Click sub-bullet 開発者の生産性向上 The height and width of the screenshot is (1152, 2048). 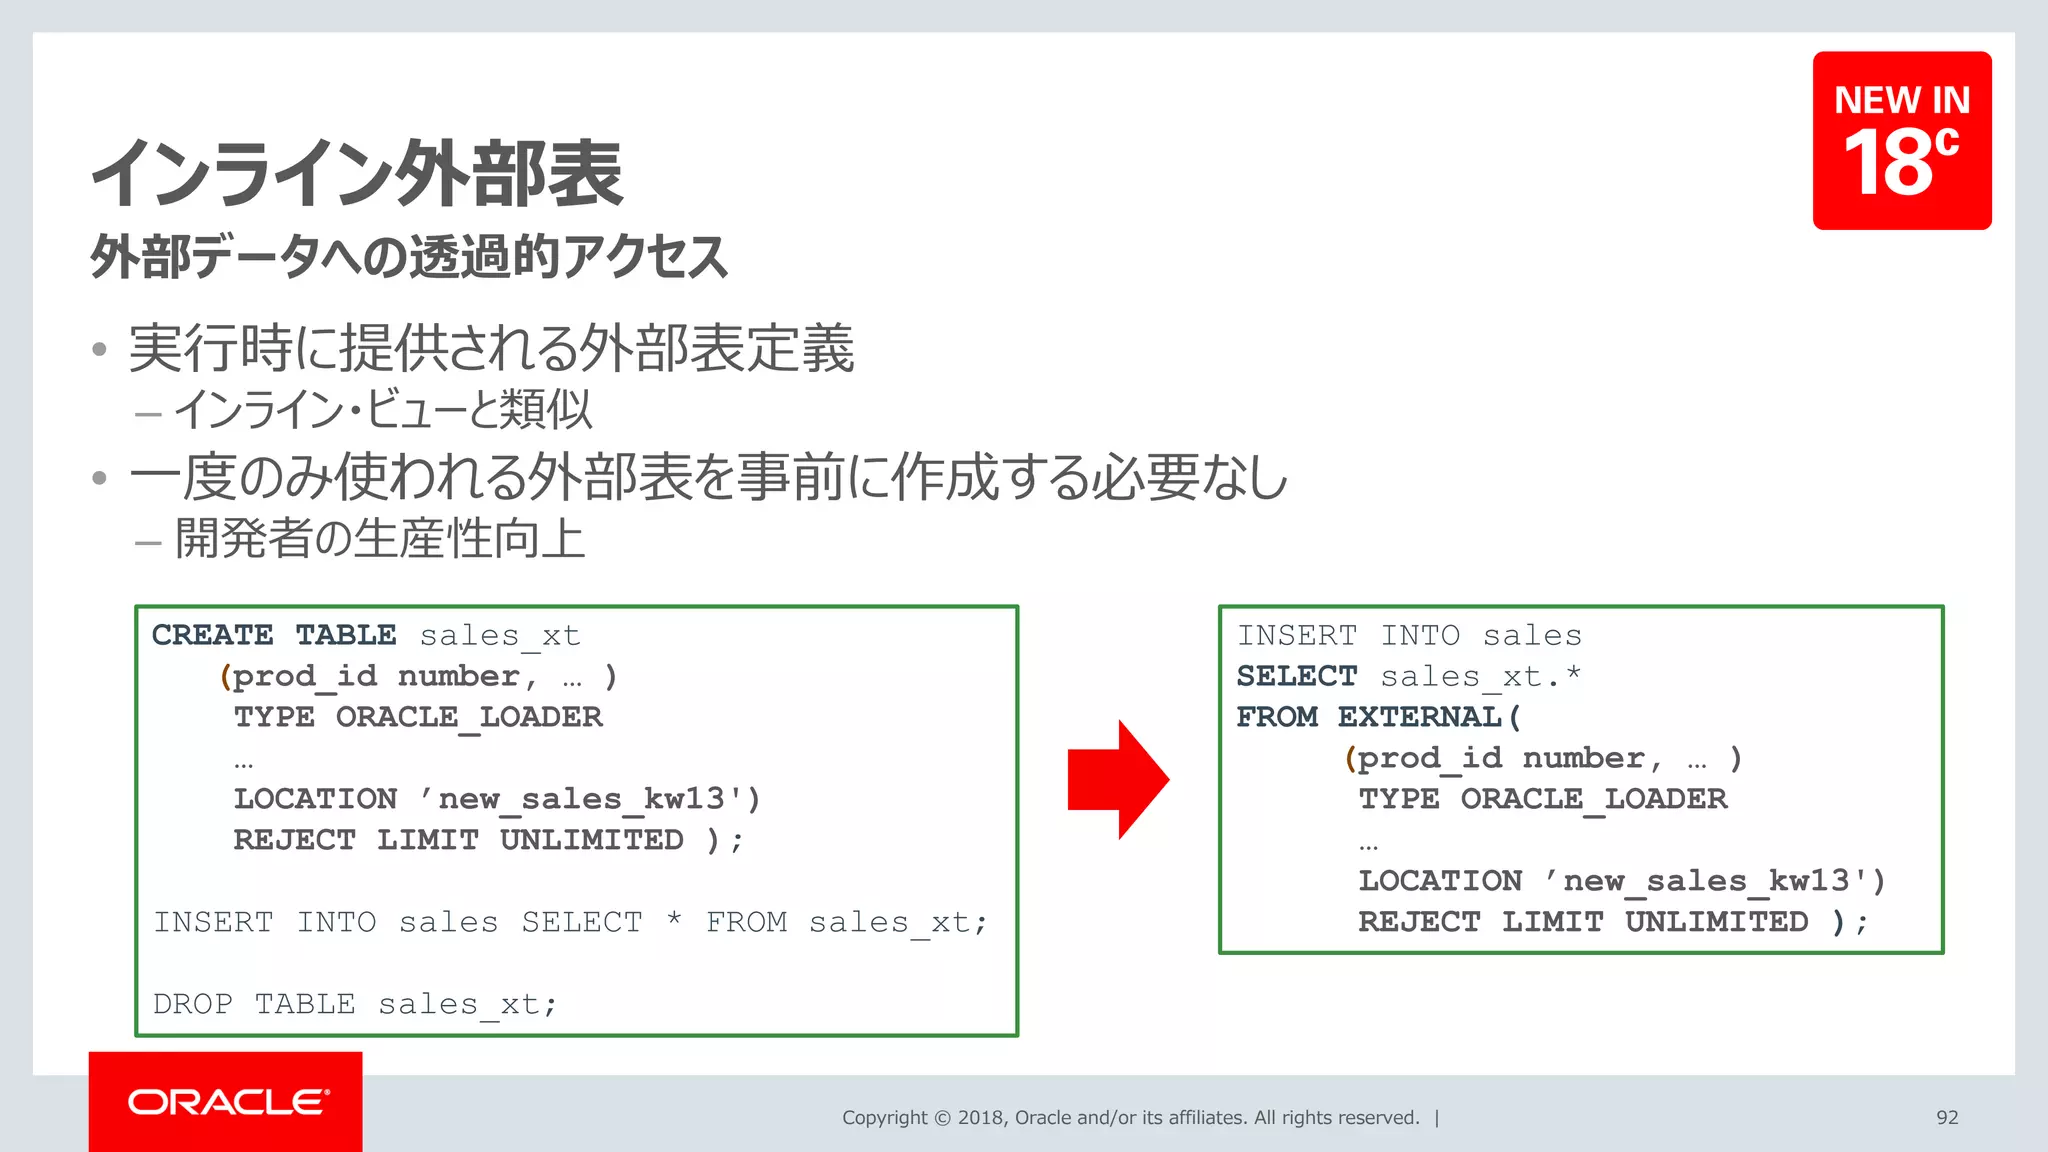(379, 539)
